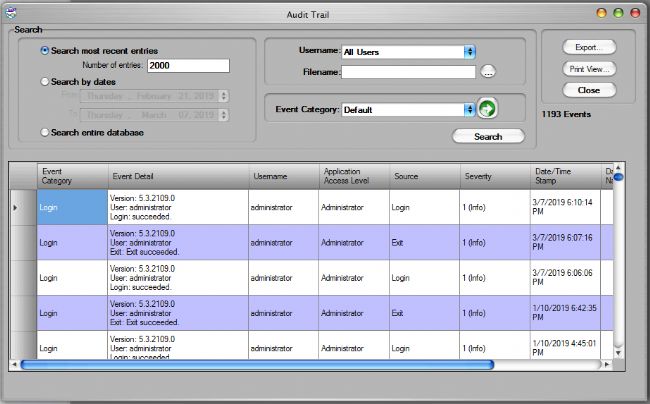Sort by Username column header

[x=284, y=176]
